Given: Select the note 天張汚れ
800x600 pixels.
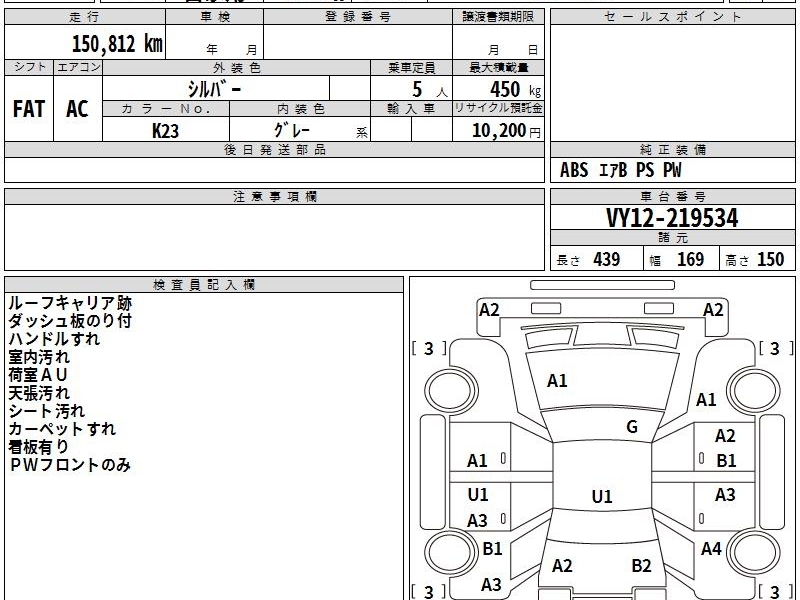Looking at the screenshot, I should (x=39, y=393).
